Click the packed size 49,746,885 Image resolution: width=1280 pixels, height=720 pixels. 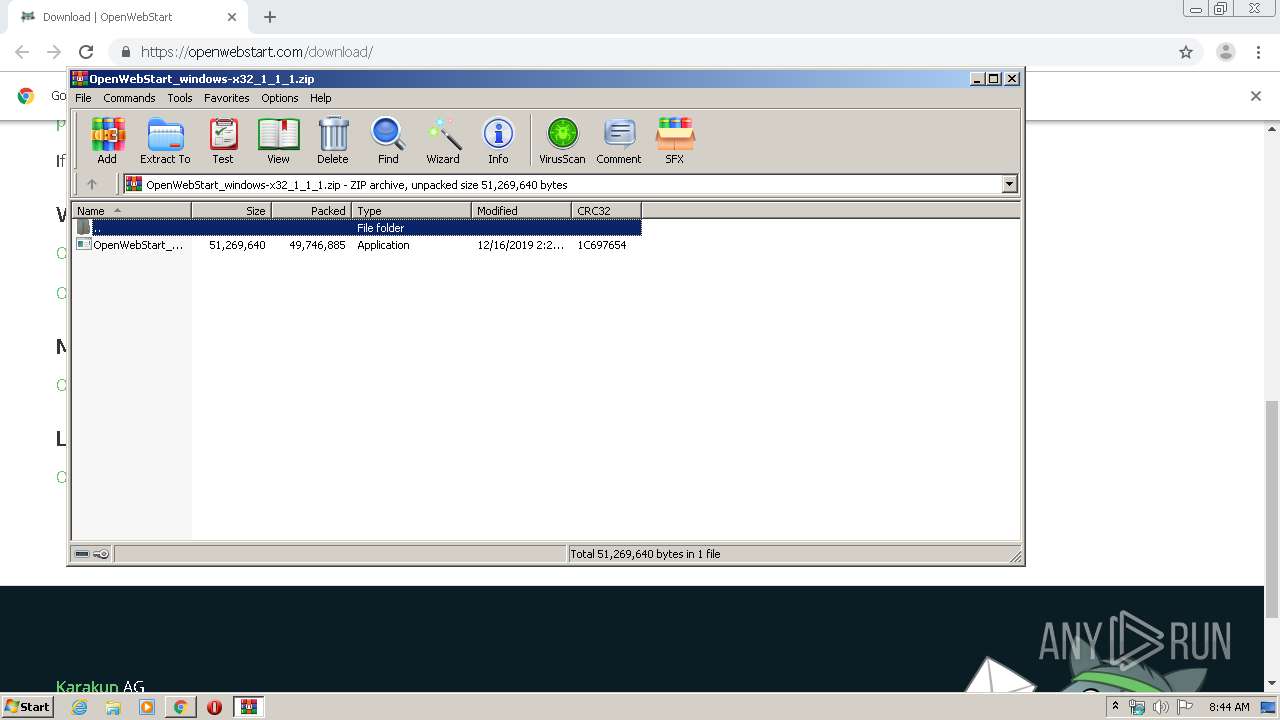[317, 245]
